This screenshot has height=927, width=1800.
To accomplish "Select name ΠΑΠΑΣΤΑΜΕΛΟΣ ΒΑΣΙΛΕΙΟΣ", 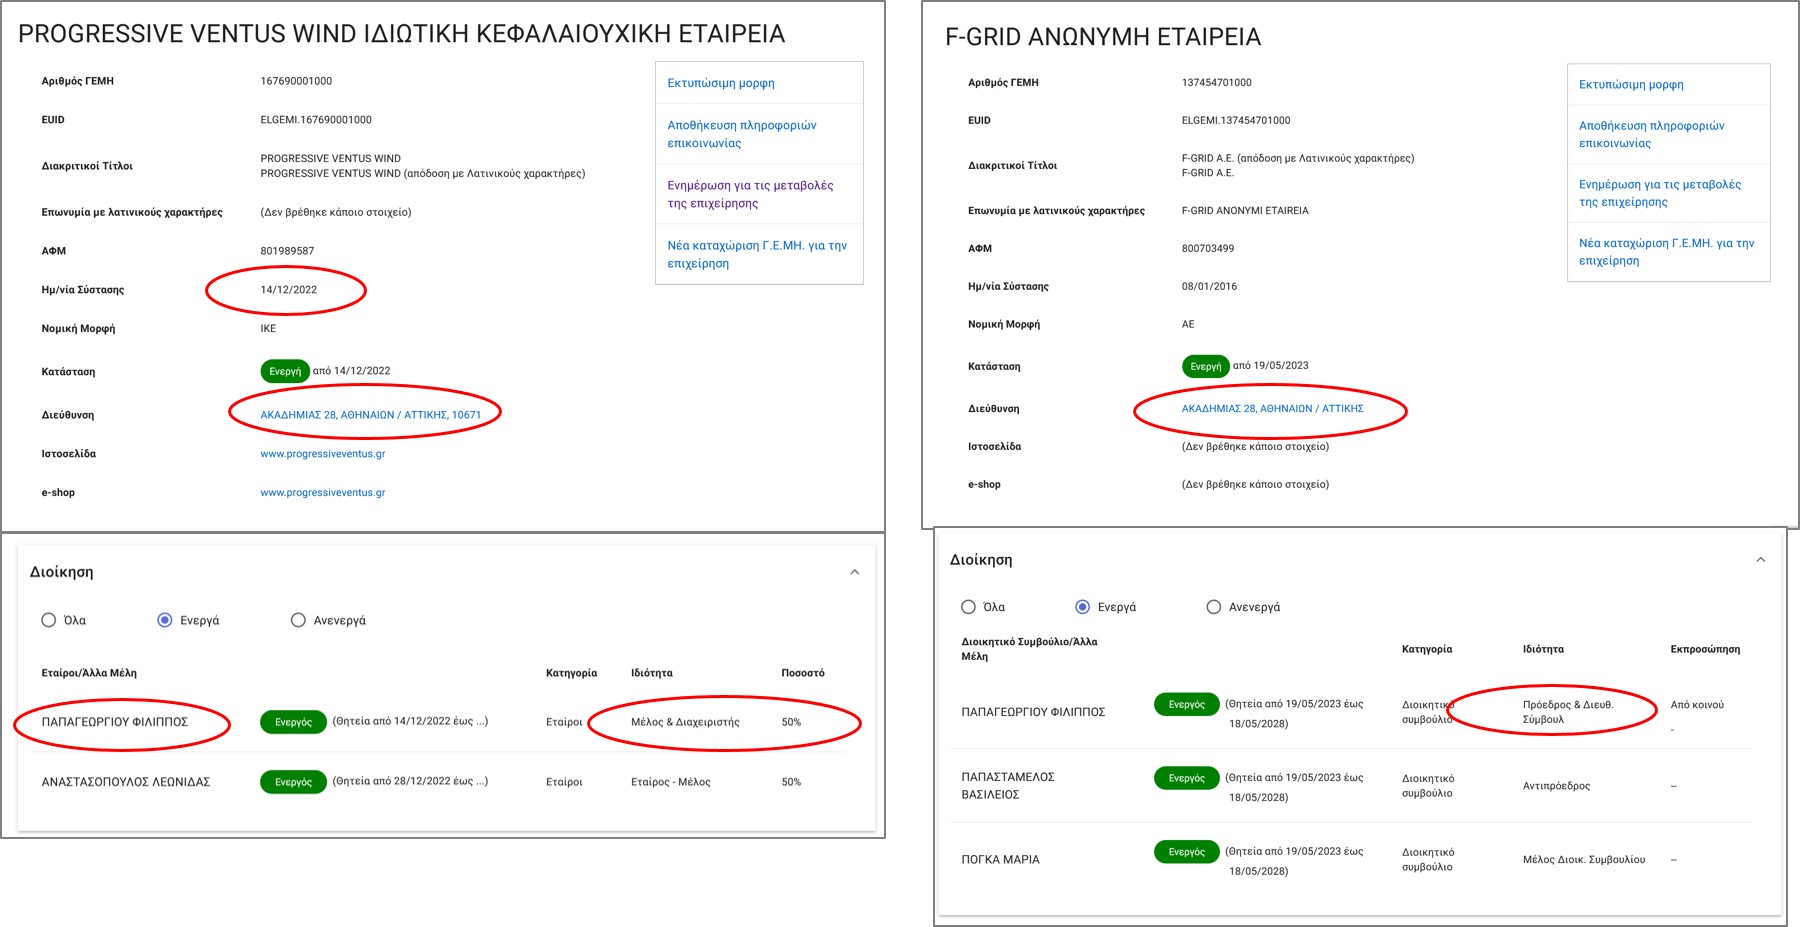I will (1008, 786).
